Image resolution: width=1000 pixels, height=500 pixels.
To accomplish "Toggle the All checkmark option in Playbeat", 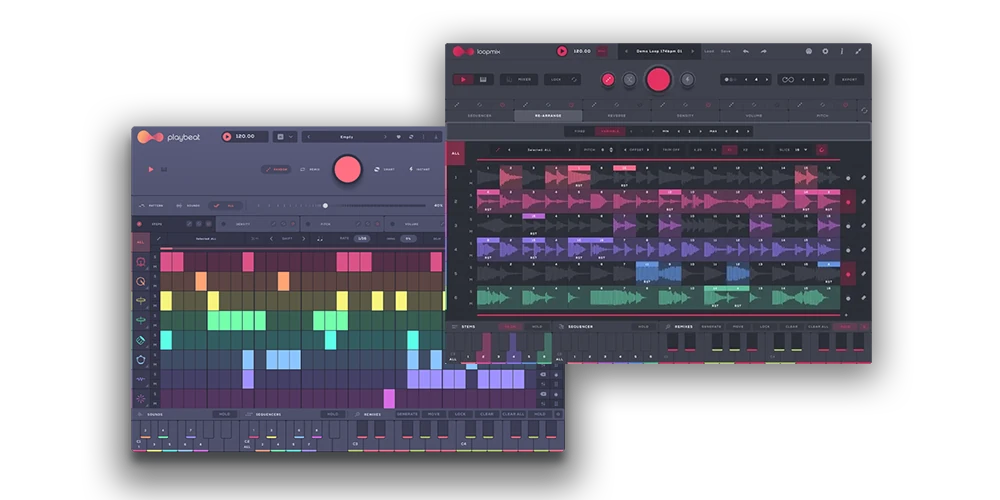I will (x=224, y=205).
